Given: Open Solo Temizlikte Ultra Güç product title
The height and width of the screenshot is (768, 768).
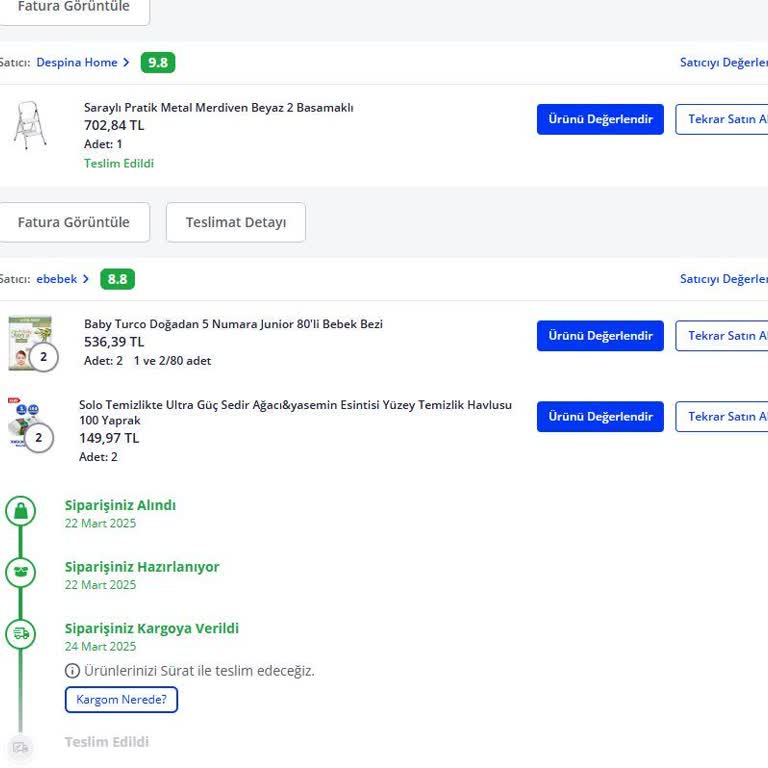Looking at the screenshot, I should [295, 412].
